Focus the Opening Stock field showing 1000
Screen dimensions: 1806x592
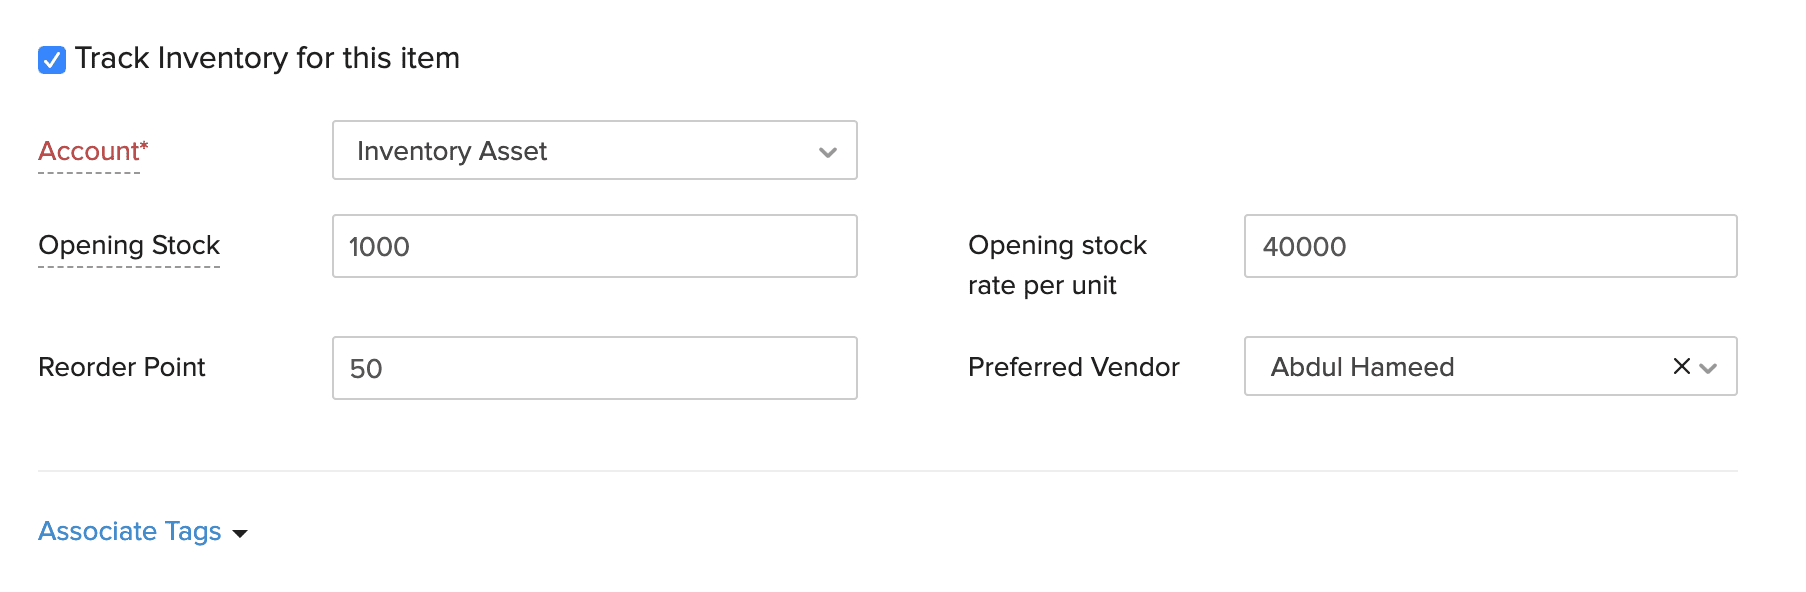594,247
